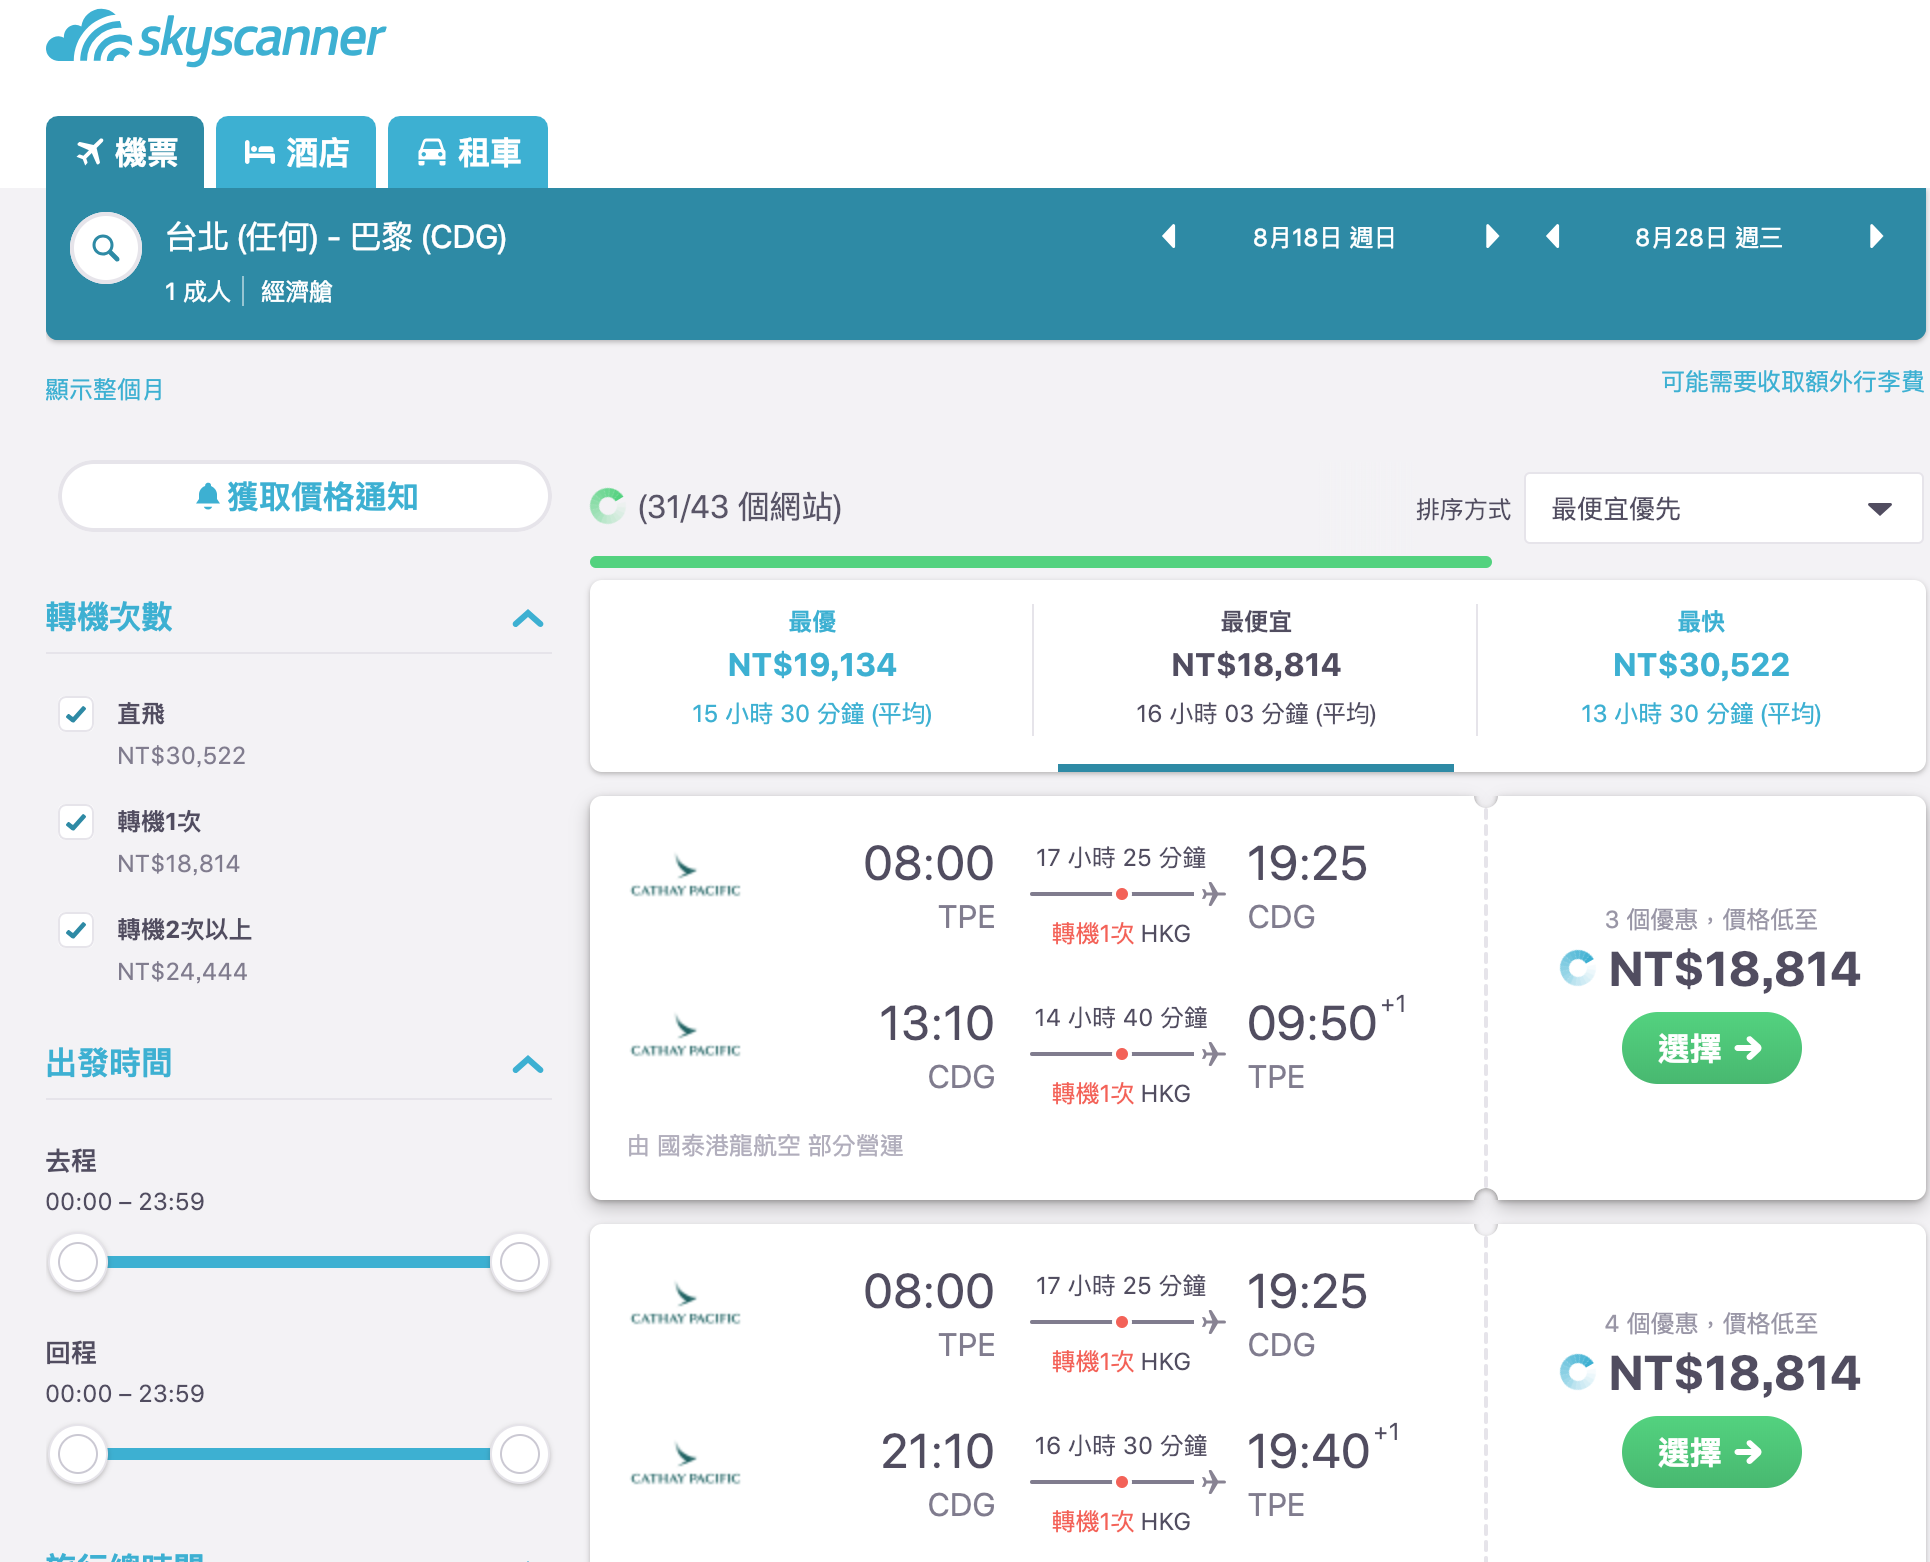Click 選擇 on the first itinerary
The image size is (1930, 1562).
pos(1711,1048)
